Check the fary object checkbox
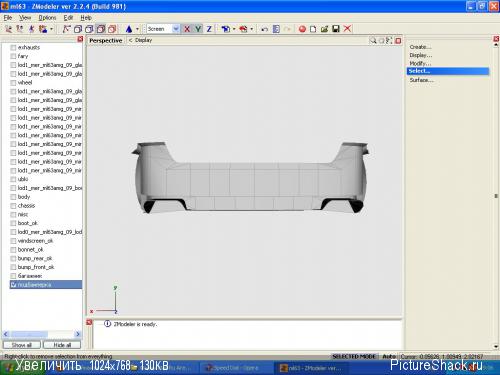The height and width of the screenshot is (375, 500). (x=13, y=56)
